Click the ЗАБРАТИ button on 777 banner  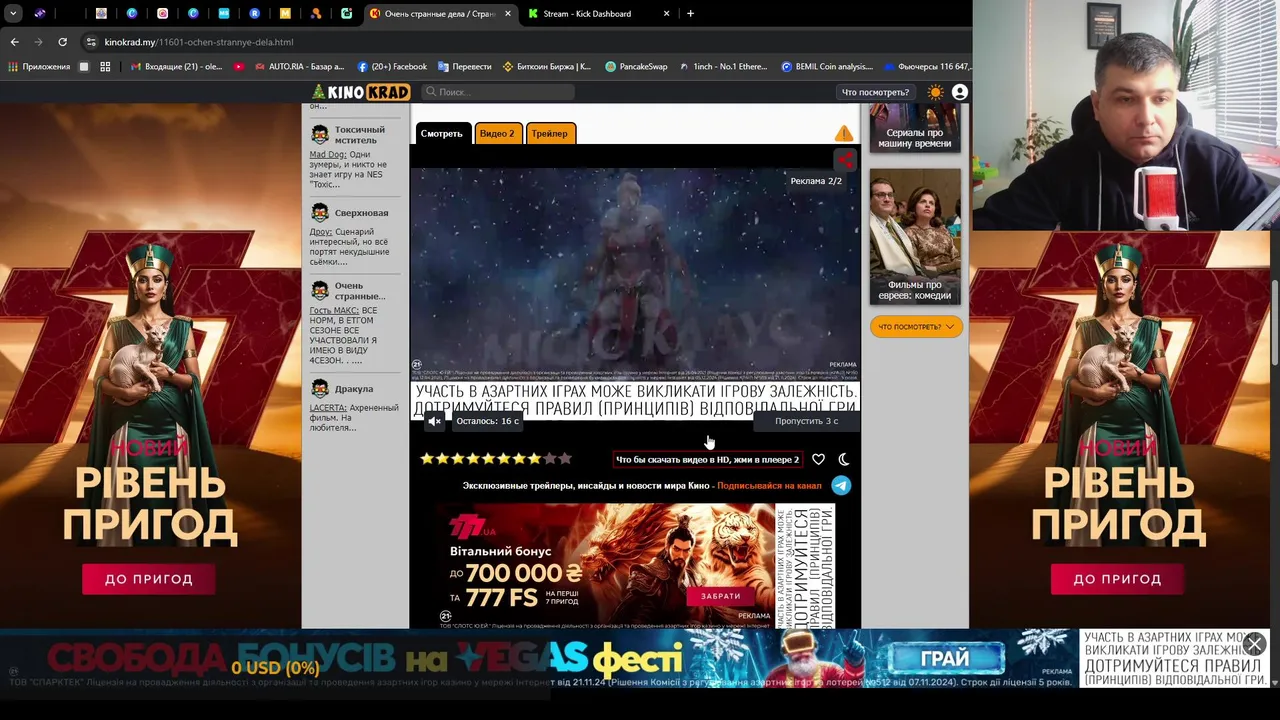[x=720, y=596]
